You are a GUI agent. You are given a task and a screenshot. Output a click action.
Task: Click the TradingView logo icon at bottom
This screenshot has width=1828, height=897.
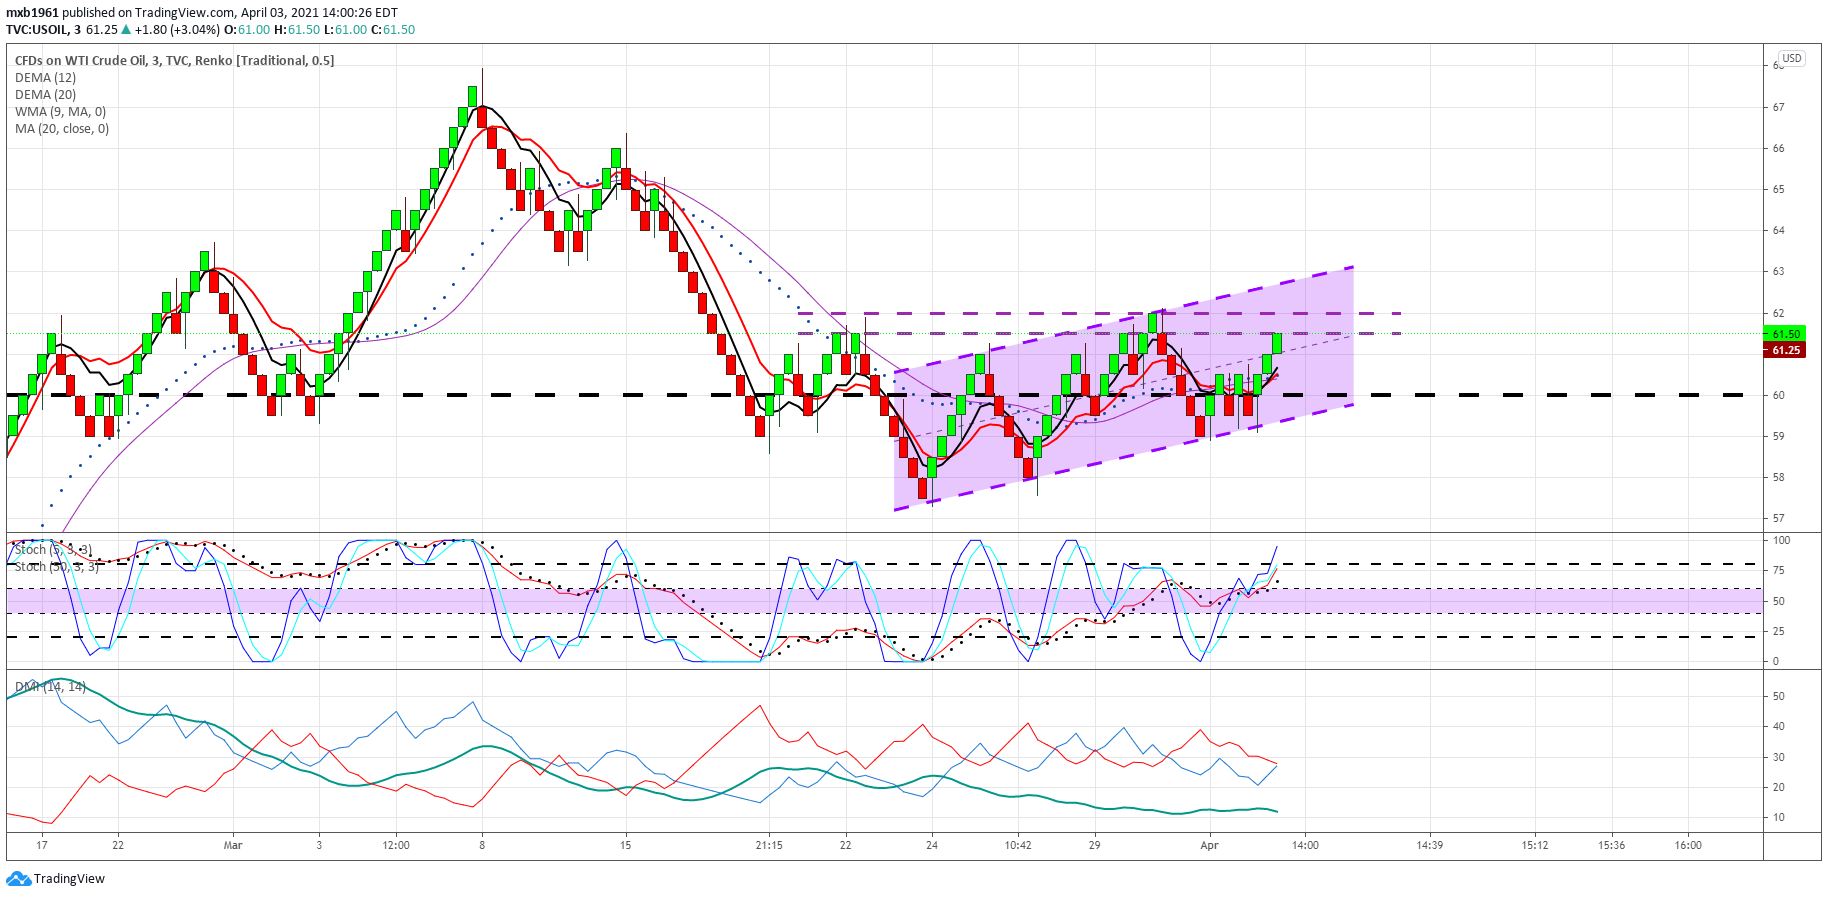click(18, 879)
